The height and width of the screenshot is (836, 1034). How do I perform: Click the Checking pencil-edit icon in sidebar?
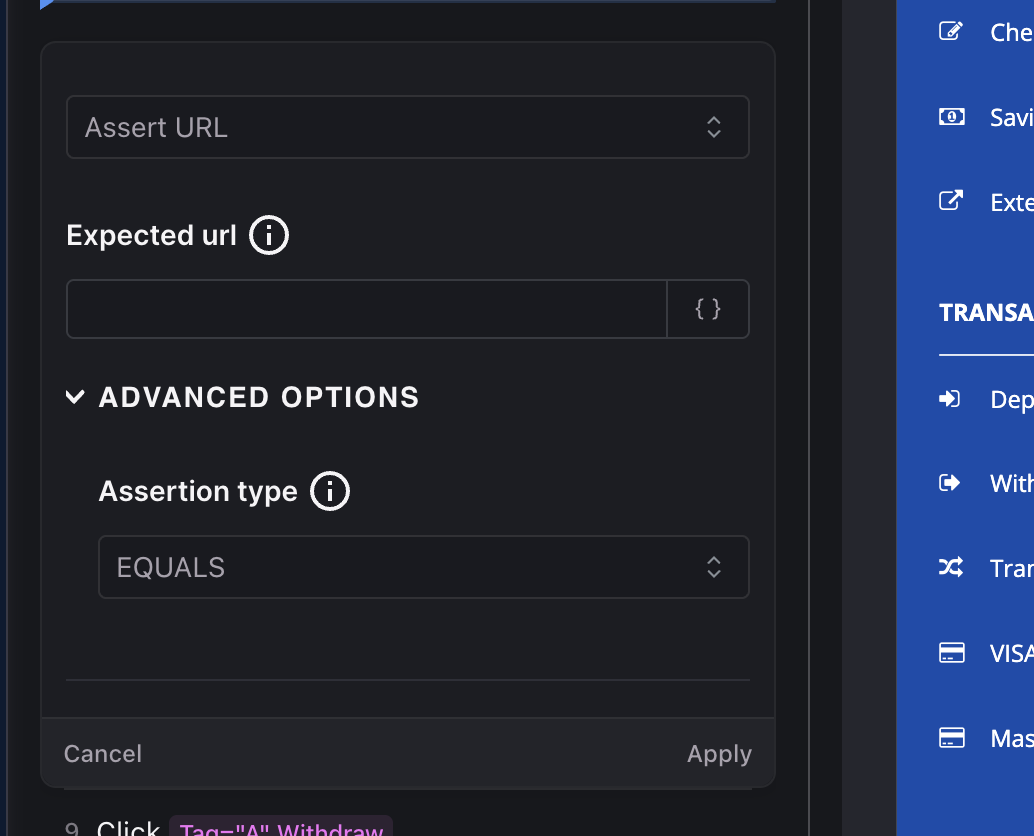[x=950, y=31]
